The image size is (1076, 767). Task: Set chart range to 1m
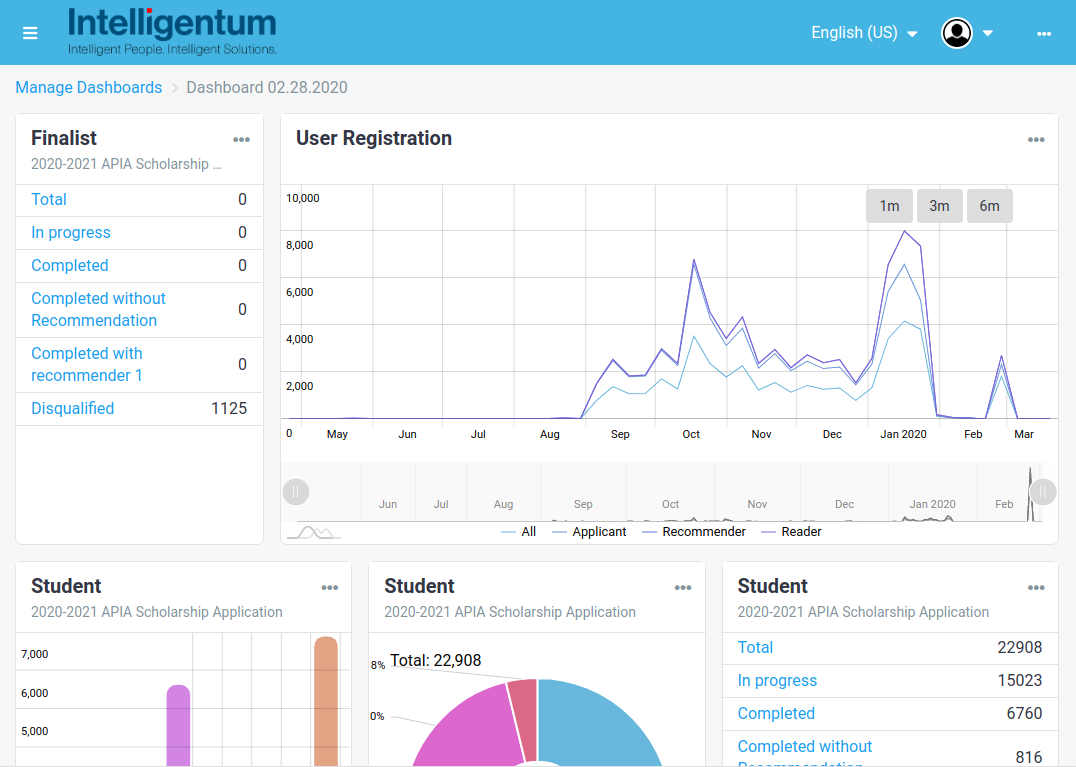coord(889,206)
